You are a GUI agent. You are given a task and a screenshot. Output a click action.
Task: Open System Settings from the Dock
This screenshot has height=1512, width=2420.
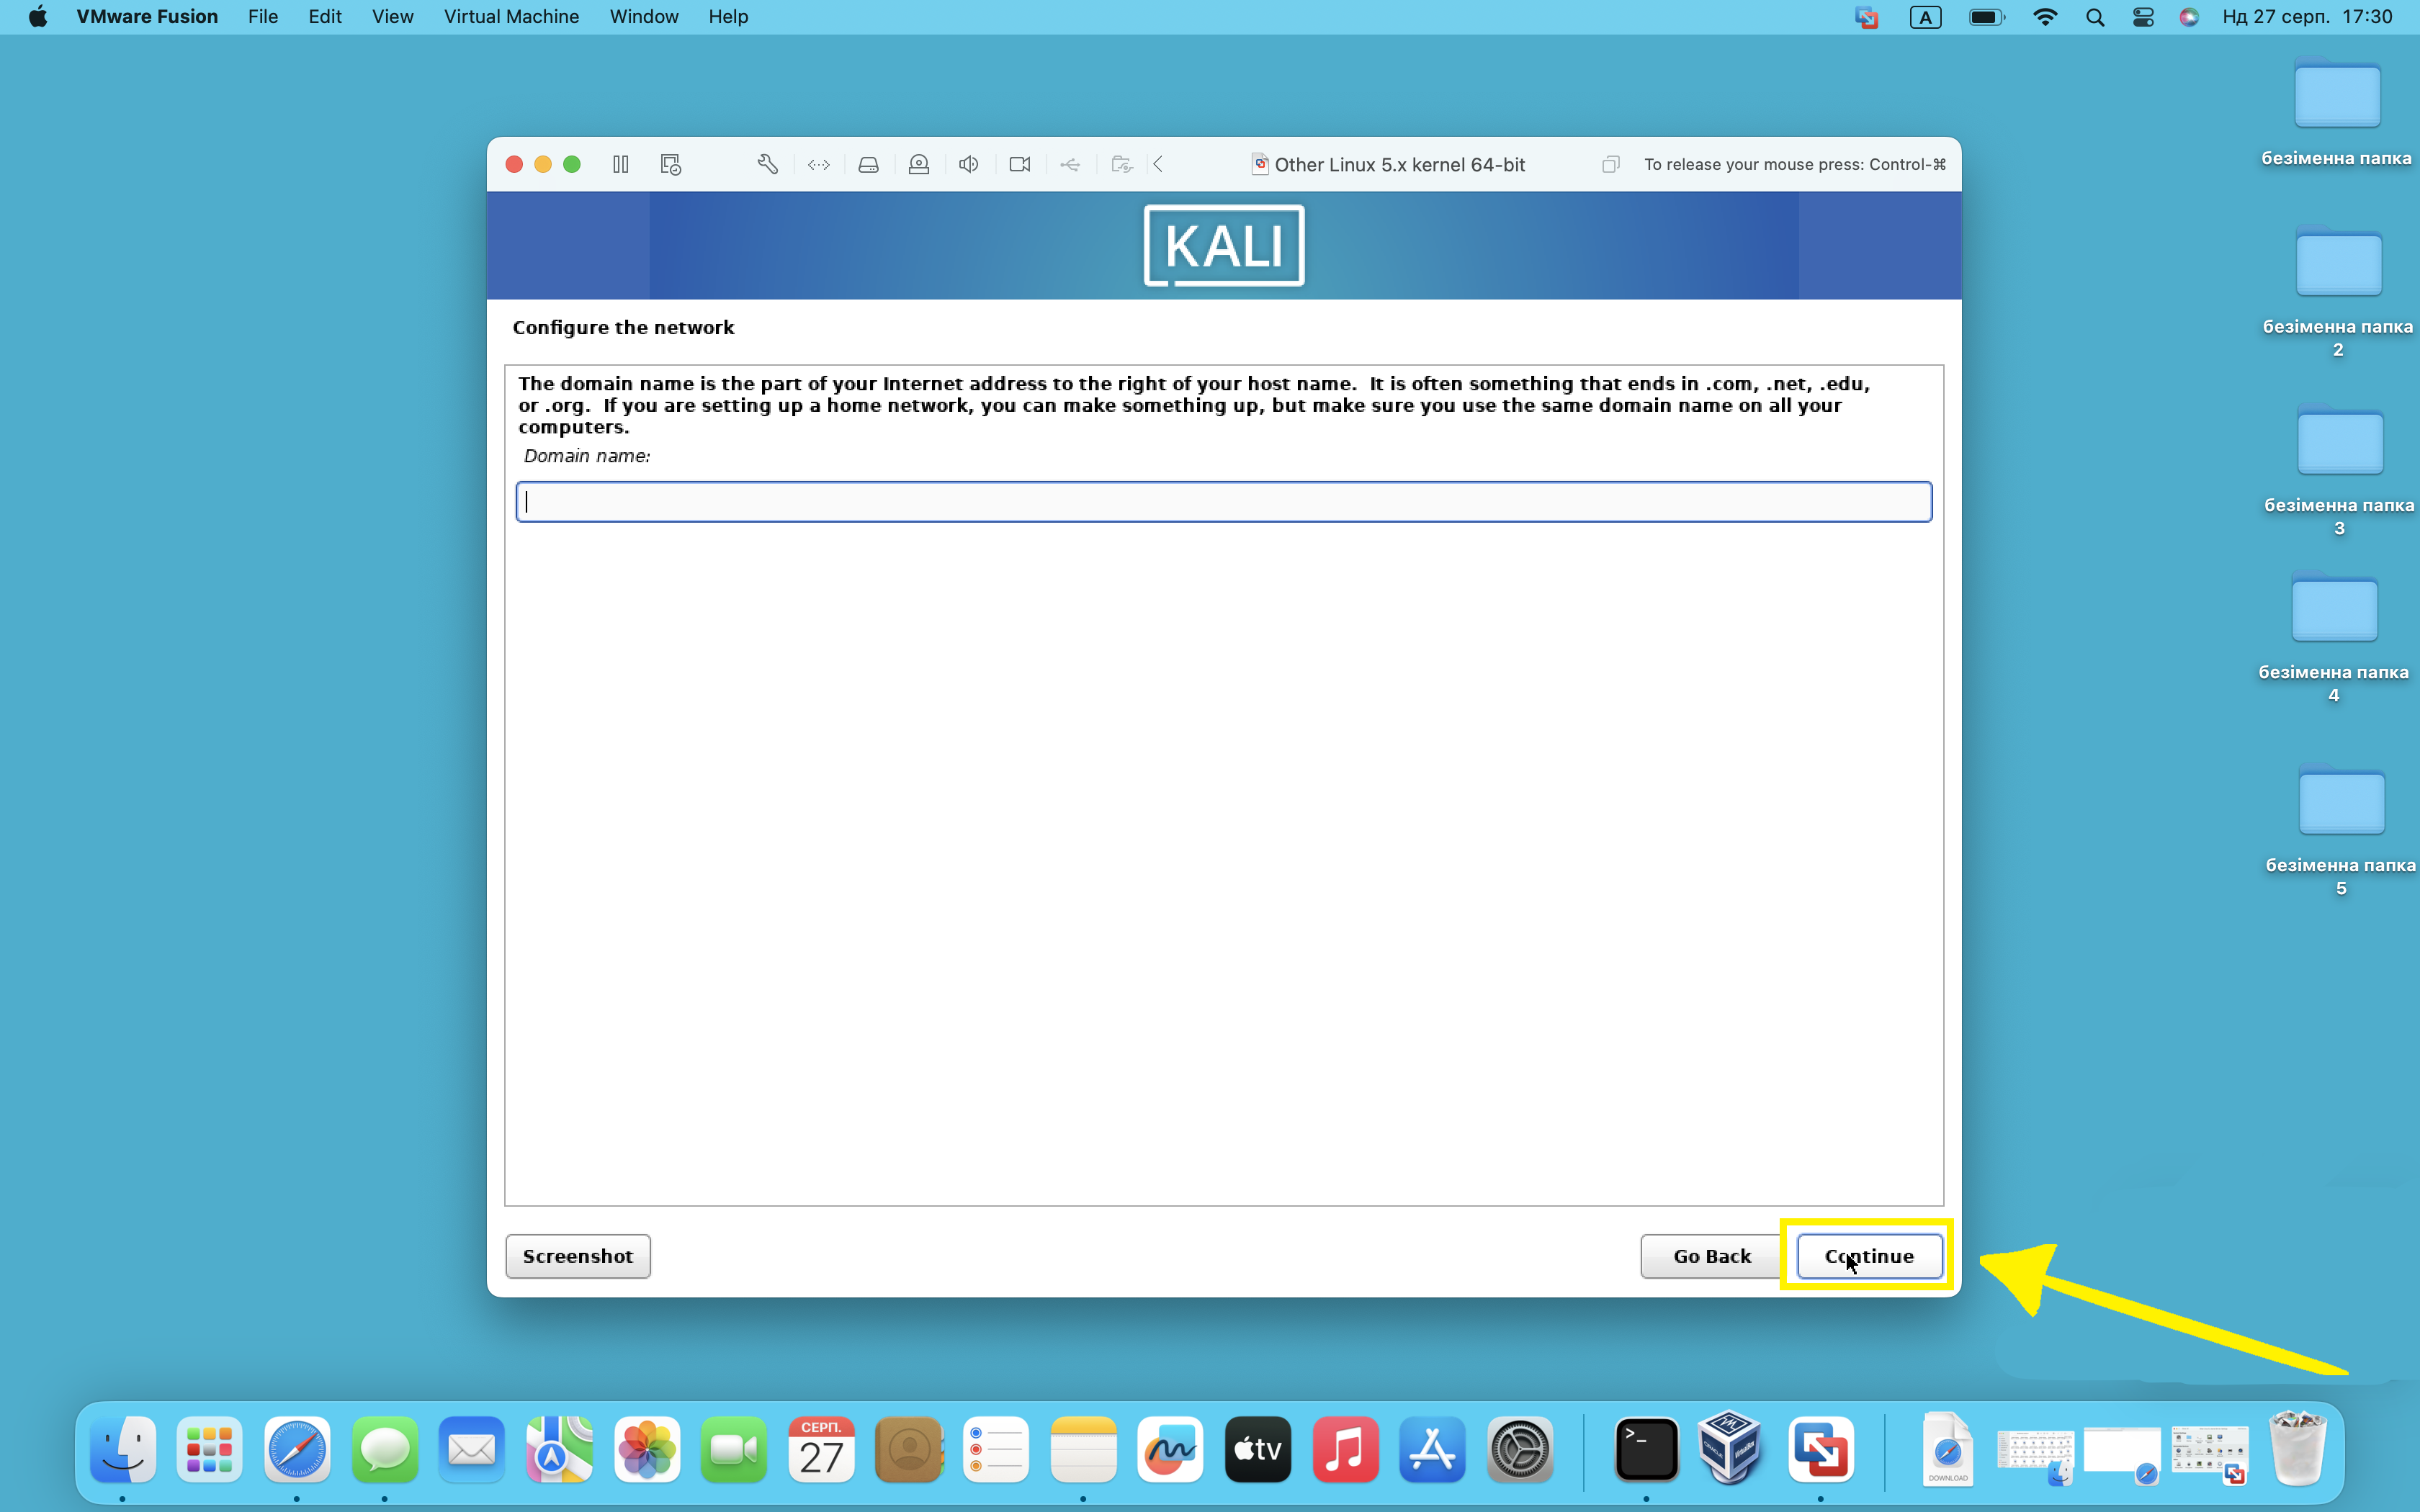[x=1520, y=1449]
